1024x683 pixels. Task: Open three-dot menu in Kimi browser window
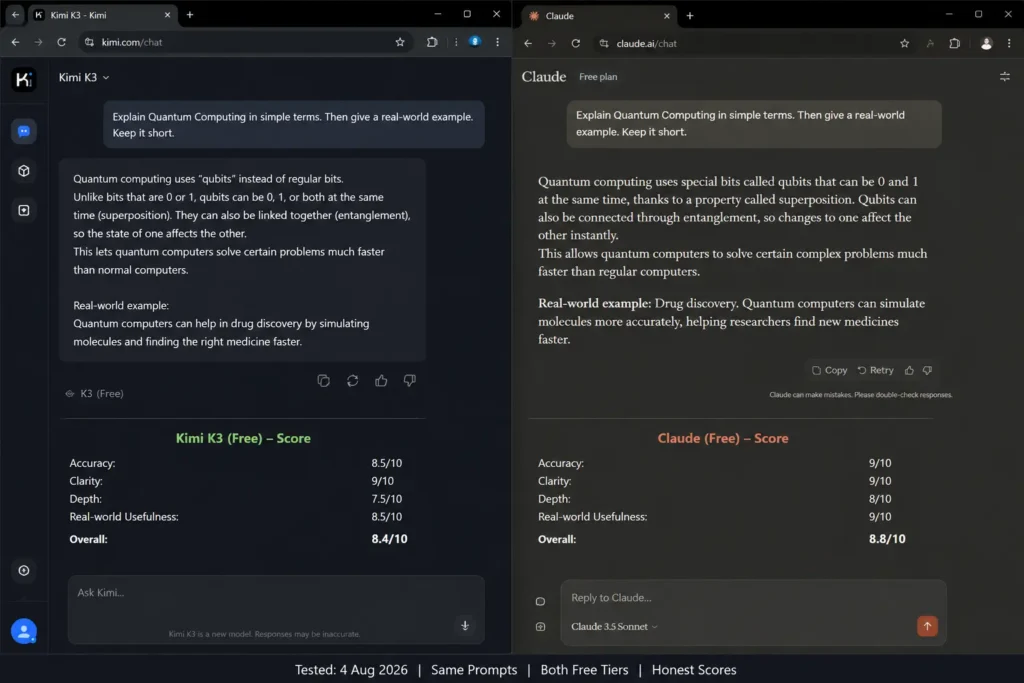tap(498, 42)
